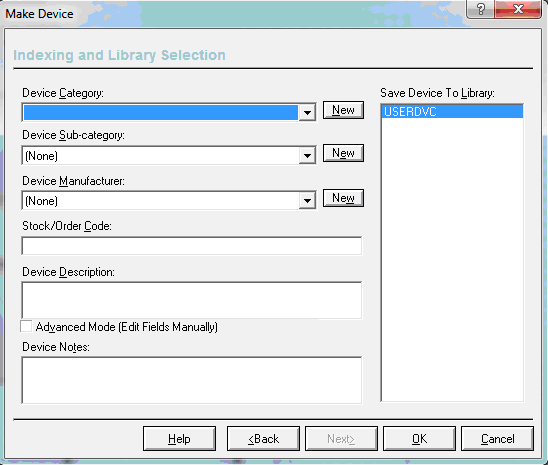Click inside the Device Description box
The width and height of the screenshot is (548, 465).
[192, 300]
